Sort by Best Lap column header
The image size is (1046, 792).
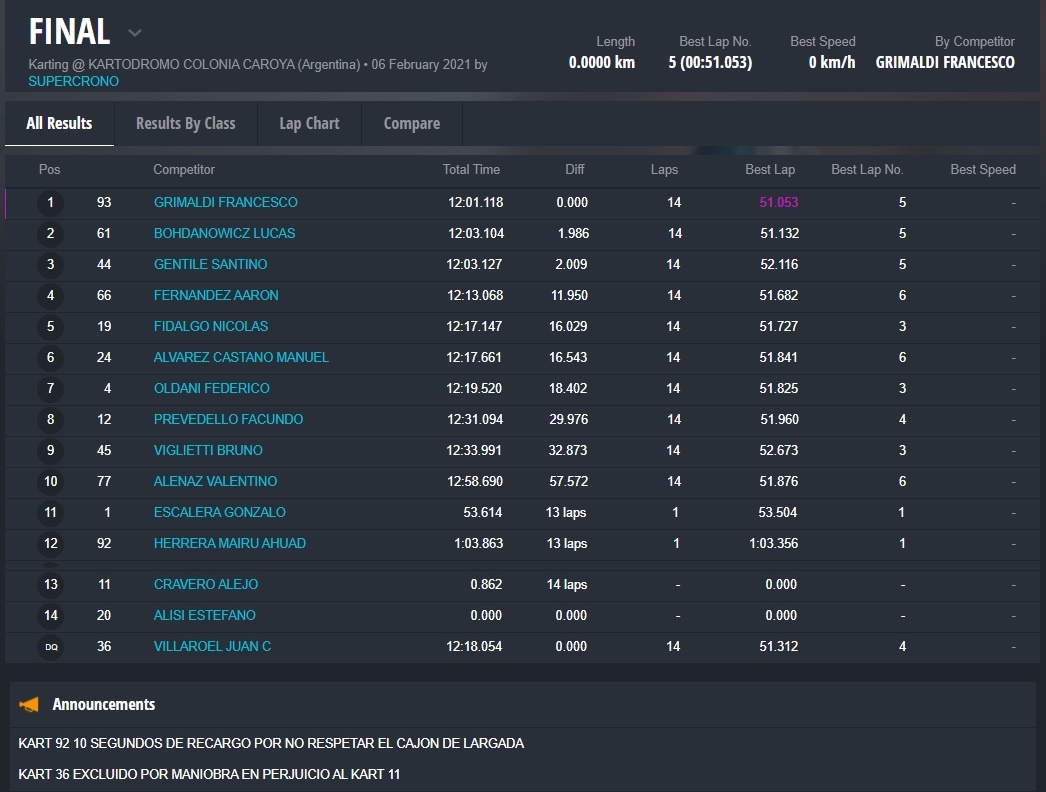pos(770,170)
